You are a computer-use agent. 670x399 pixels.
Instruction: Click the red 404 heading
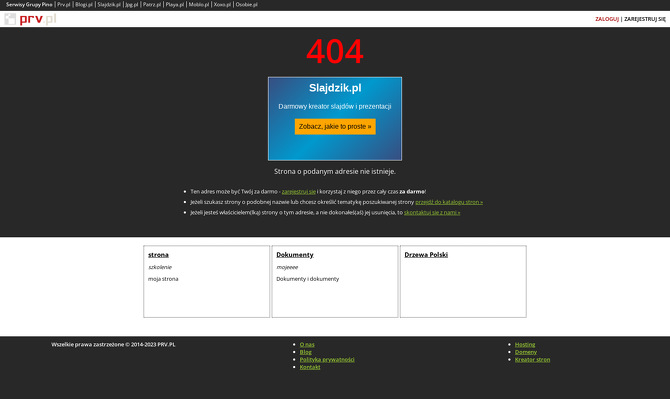tap(335, 52)
